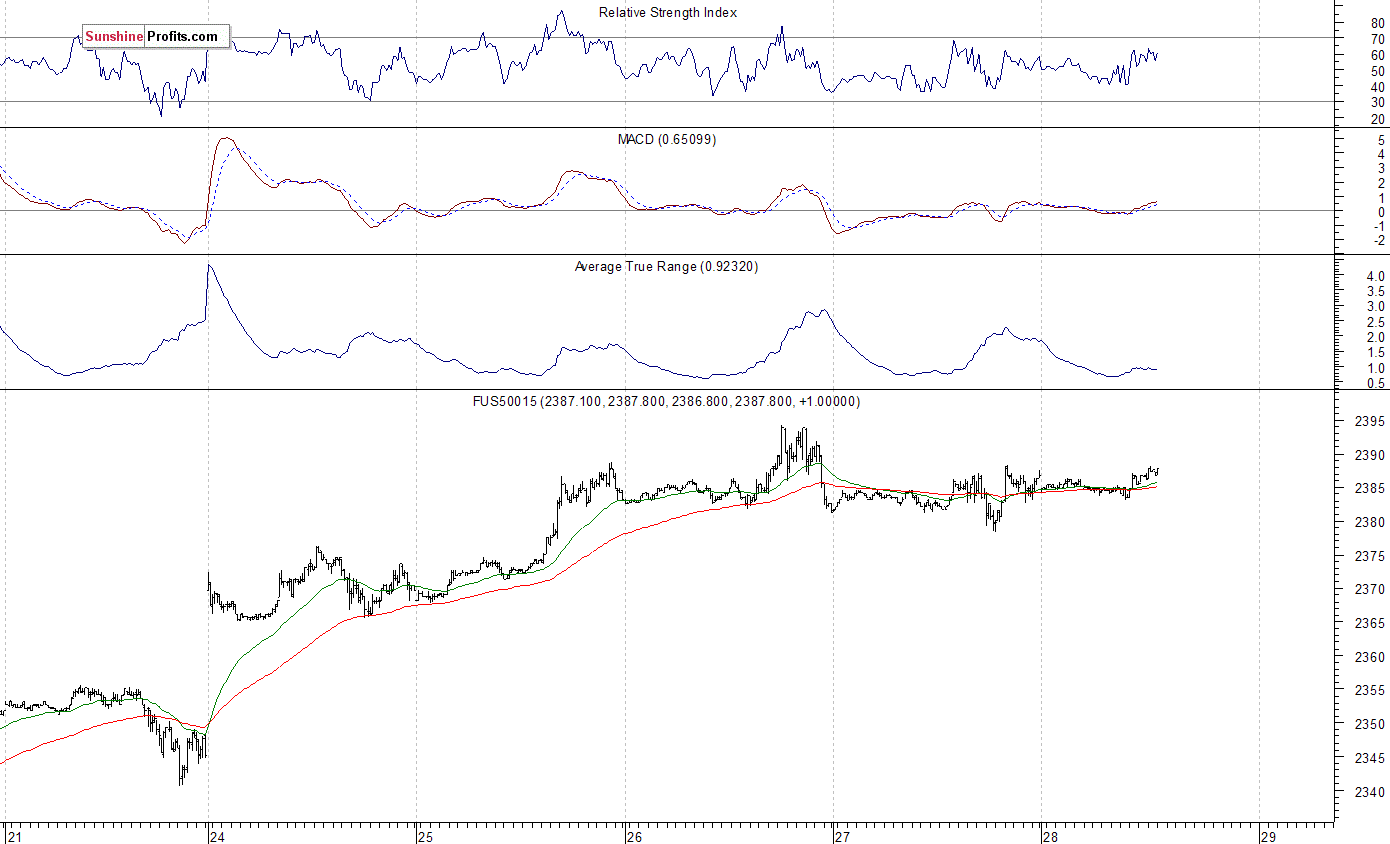Viewport: 1390px width, 844px height.
Task: Click the Relative Strength Index title
Action: tap(668, 13)
